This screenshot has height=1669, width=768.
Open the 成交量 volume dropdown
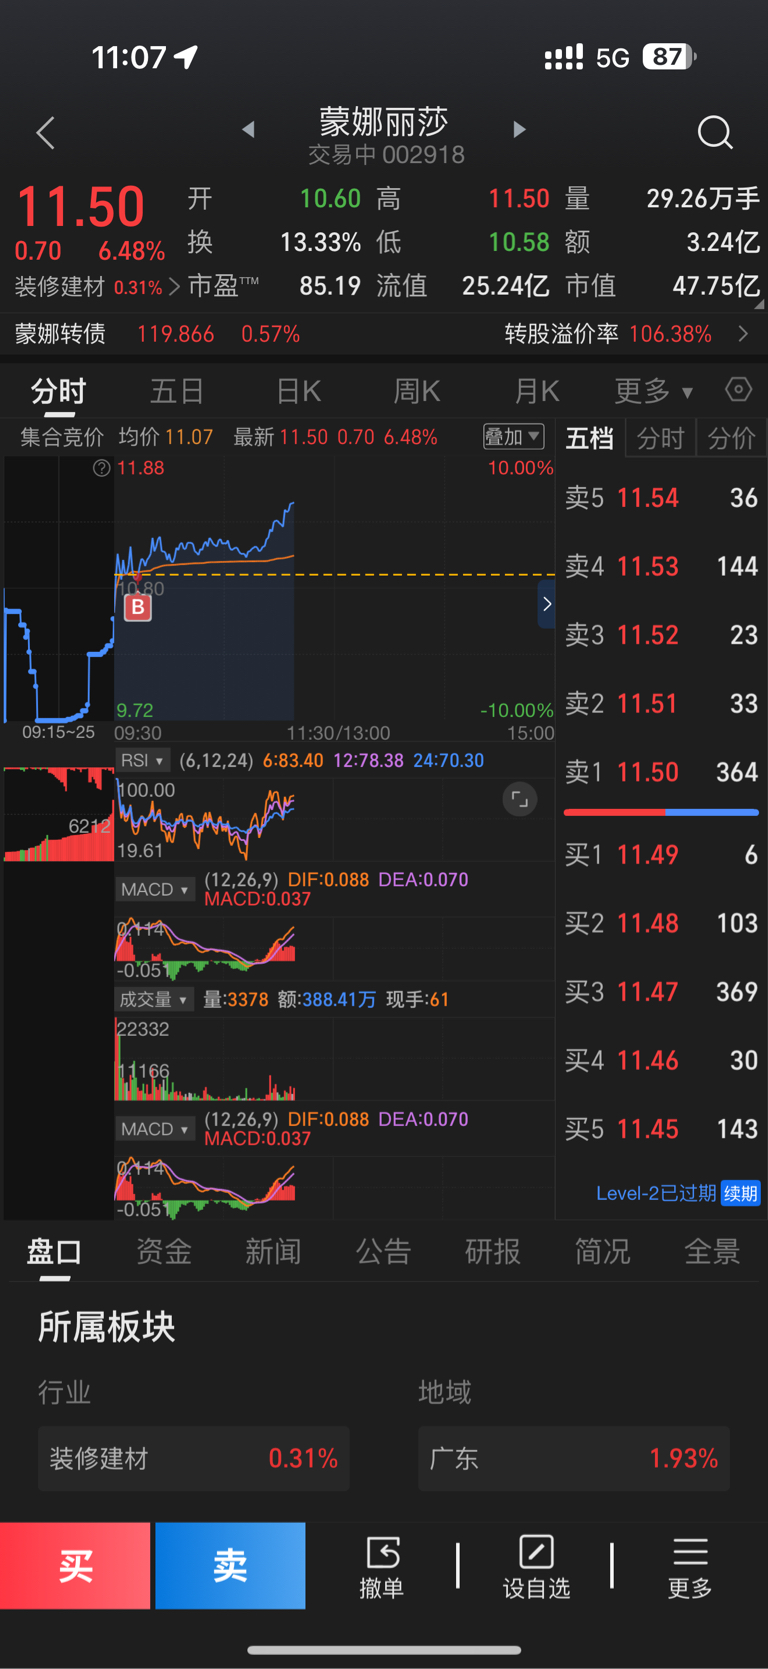pyautogui.click(x=154, y=999)
